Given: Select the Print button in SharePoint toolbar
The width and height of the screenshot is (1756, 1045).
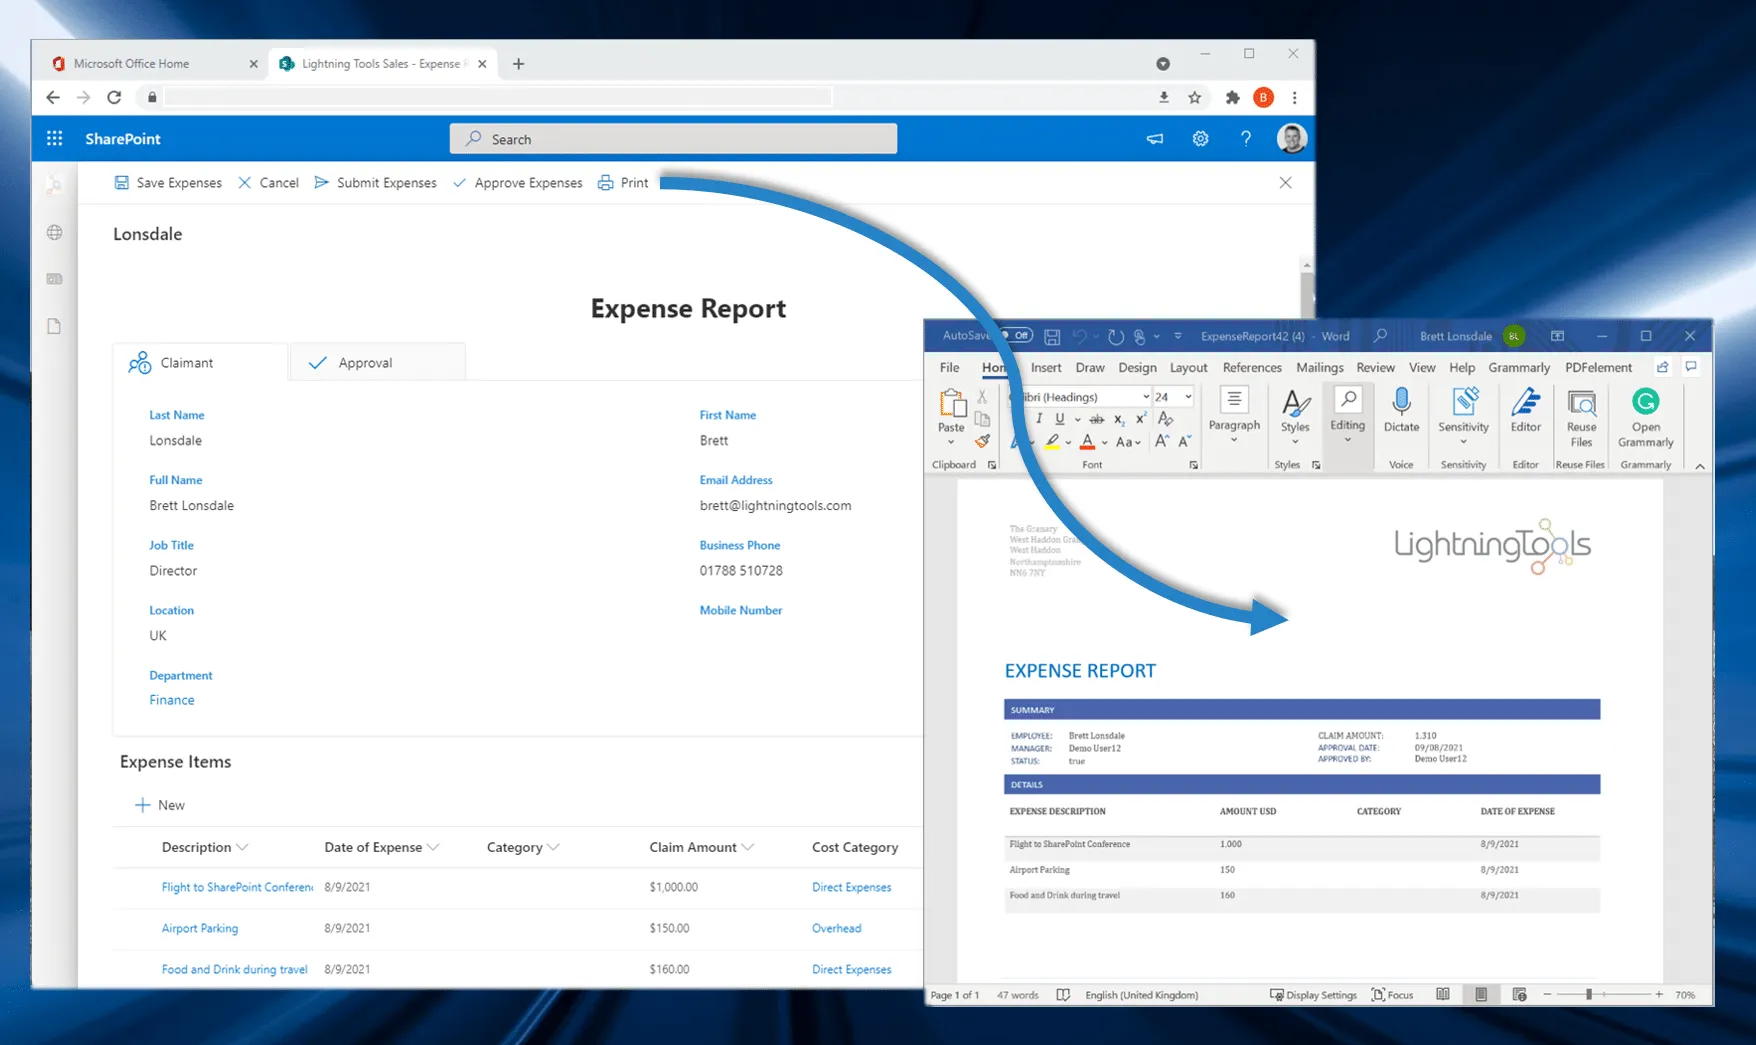Looking at the screenshot, I should [x=623, y=182].
